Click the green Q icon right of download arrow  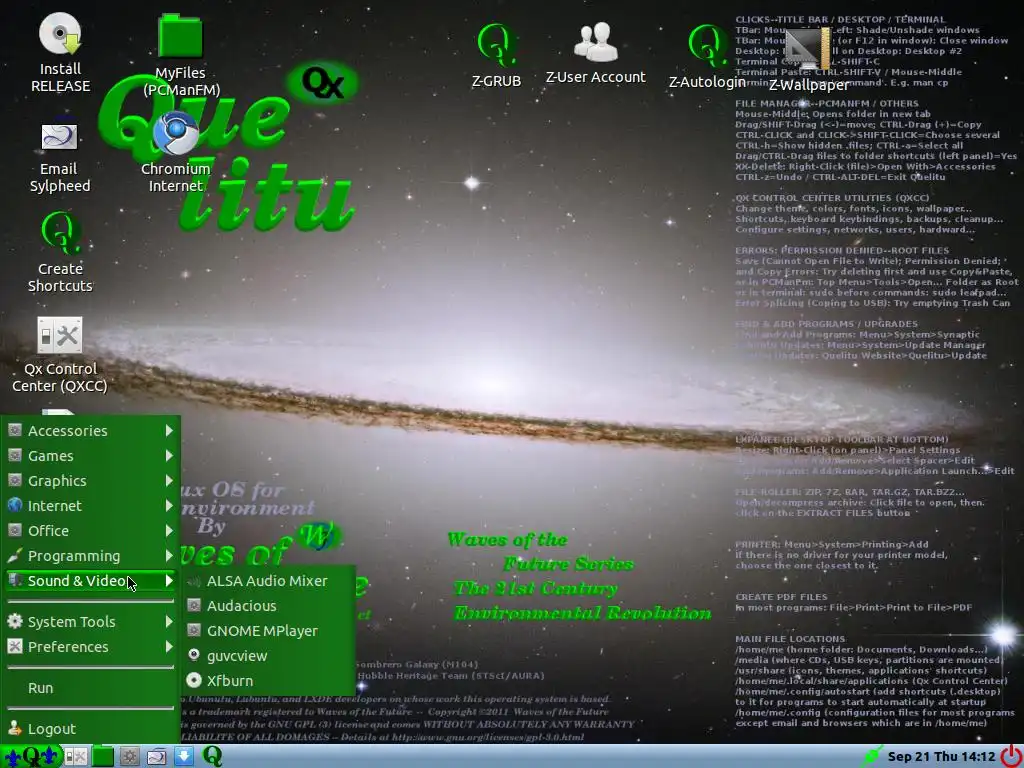click(212, 756)
